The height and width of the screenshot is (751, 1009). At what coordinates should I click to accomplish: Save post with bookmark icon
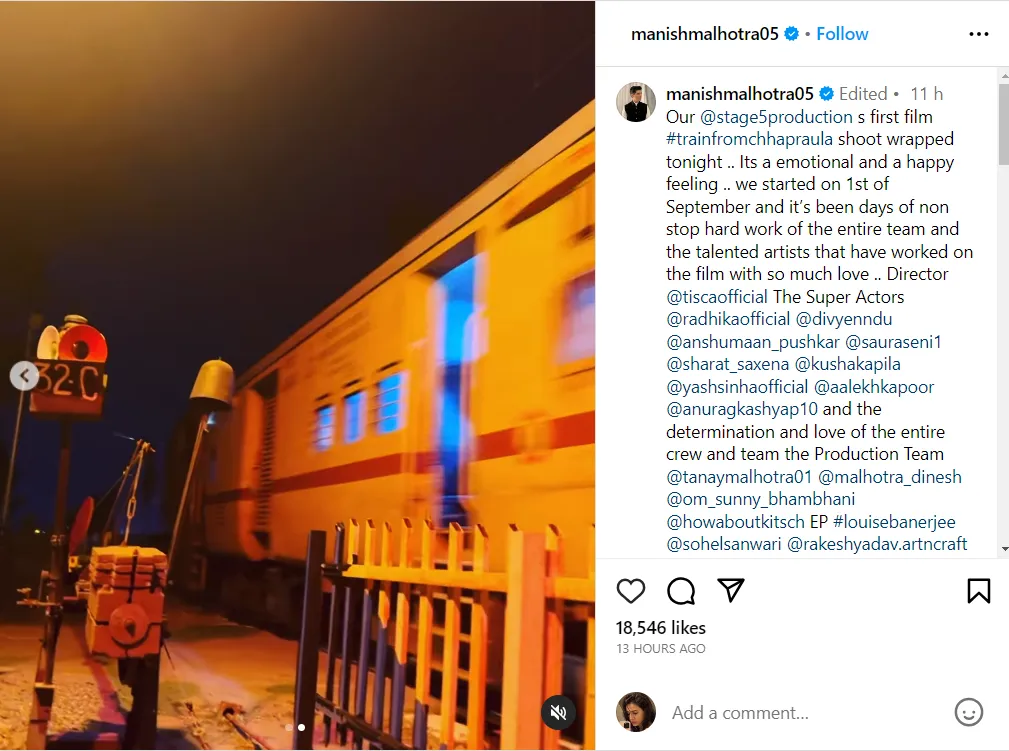pos(979,591)
